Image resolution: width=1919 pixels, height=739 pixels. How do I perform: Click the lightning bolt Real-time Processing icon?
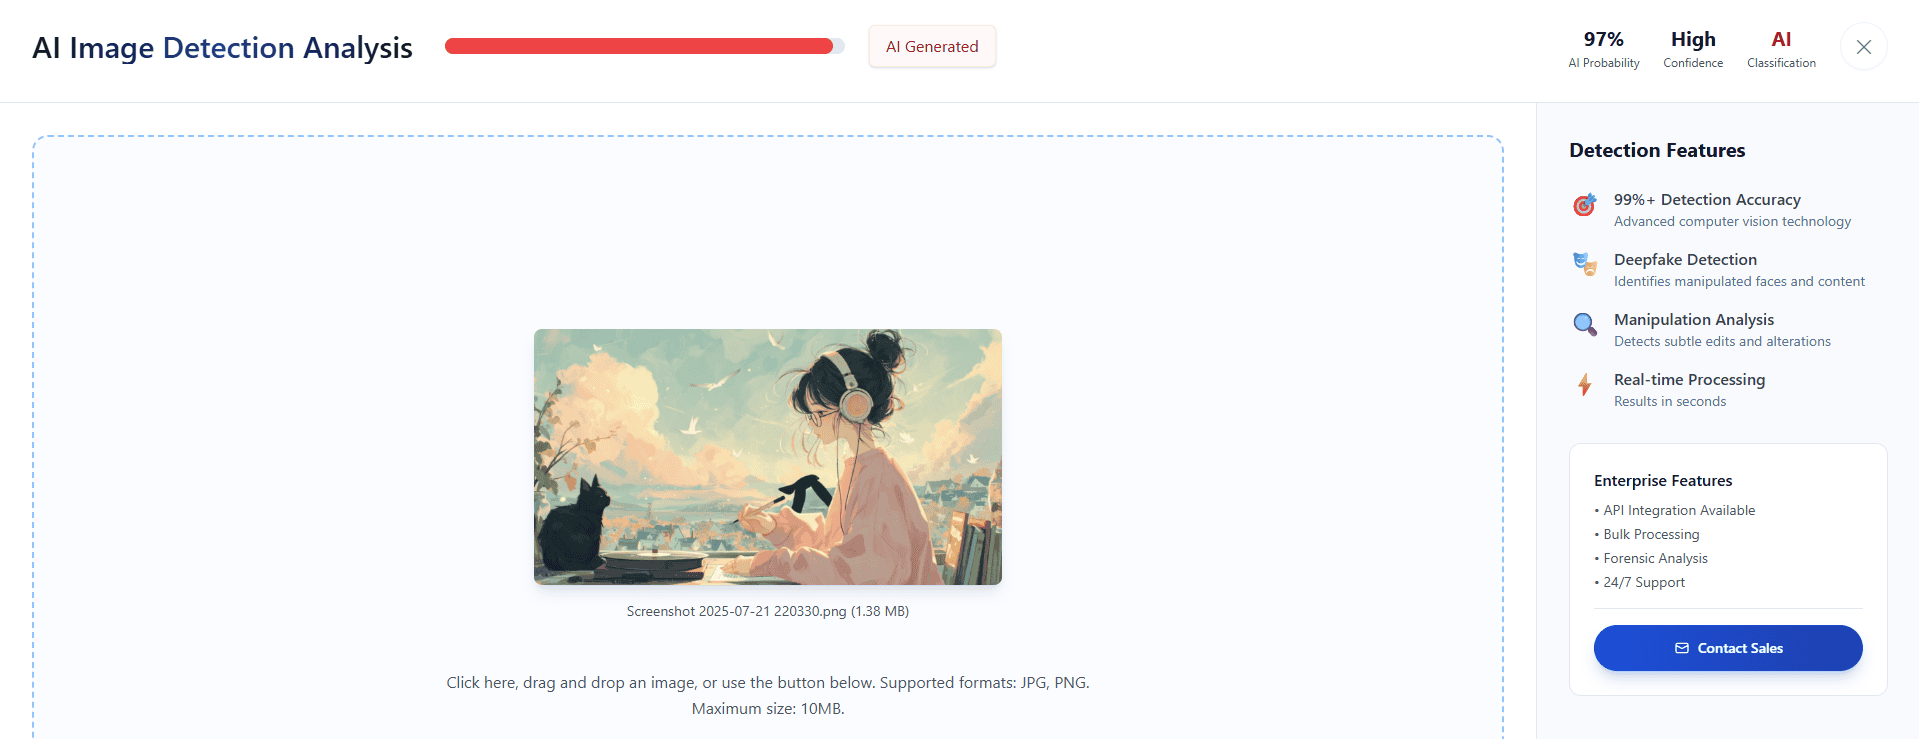point(1585,385)
